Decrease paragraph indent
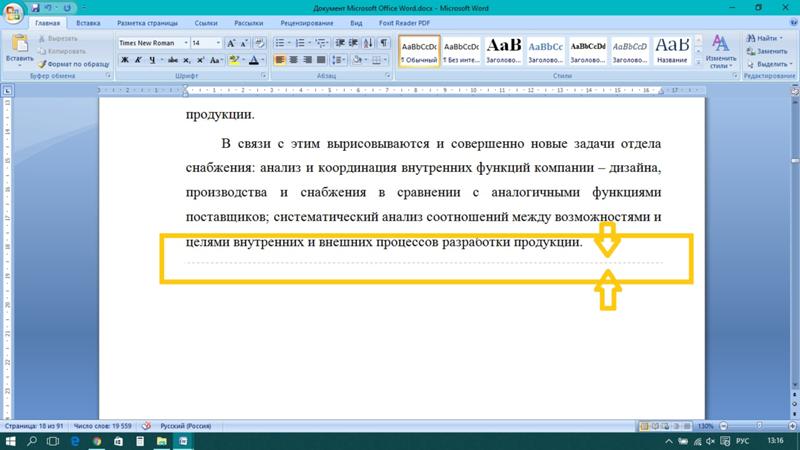This screenshot has height=450, width=800. pos(340,43)
